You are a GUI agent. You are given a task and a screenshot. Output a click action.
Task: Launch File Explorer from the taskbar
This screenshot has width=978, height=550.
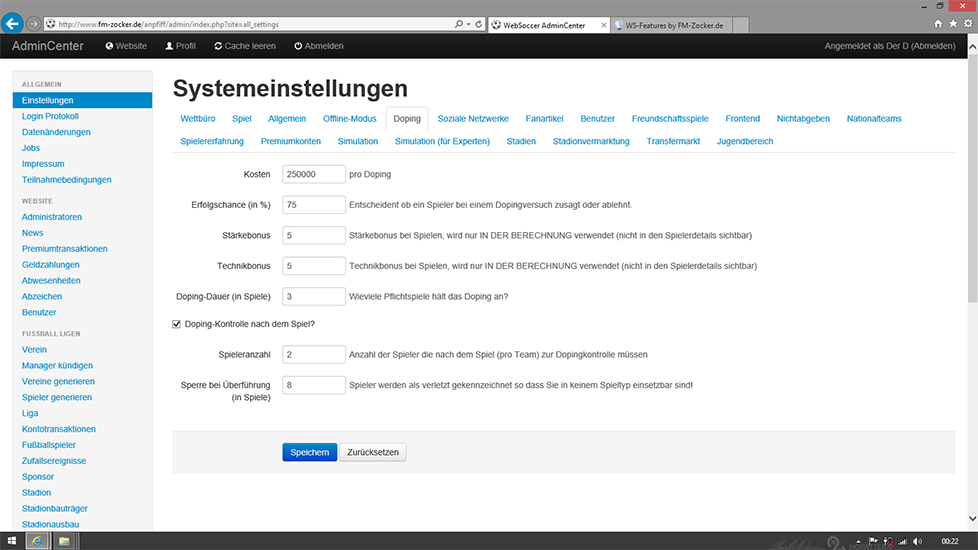tap(64, 541)
